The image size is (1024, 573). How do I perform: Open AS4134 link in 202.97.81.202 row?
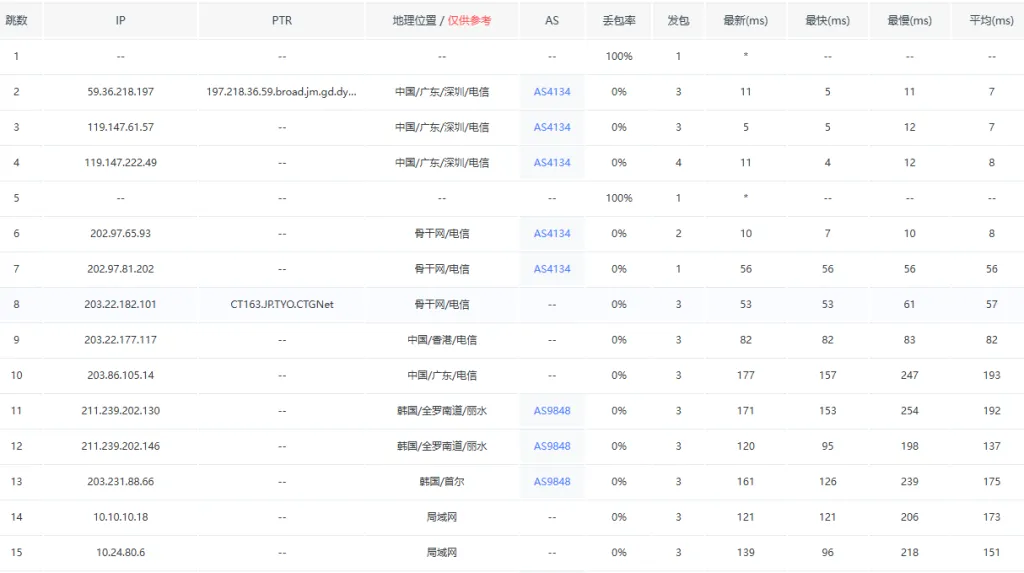click(552, 269)
